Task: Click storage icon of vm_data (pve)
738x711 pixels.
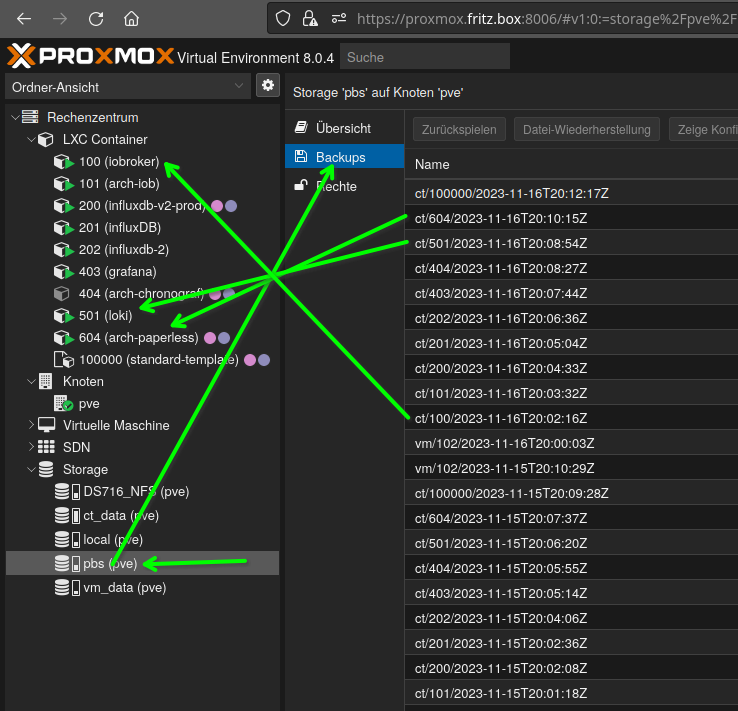Action: [67, 588]
